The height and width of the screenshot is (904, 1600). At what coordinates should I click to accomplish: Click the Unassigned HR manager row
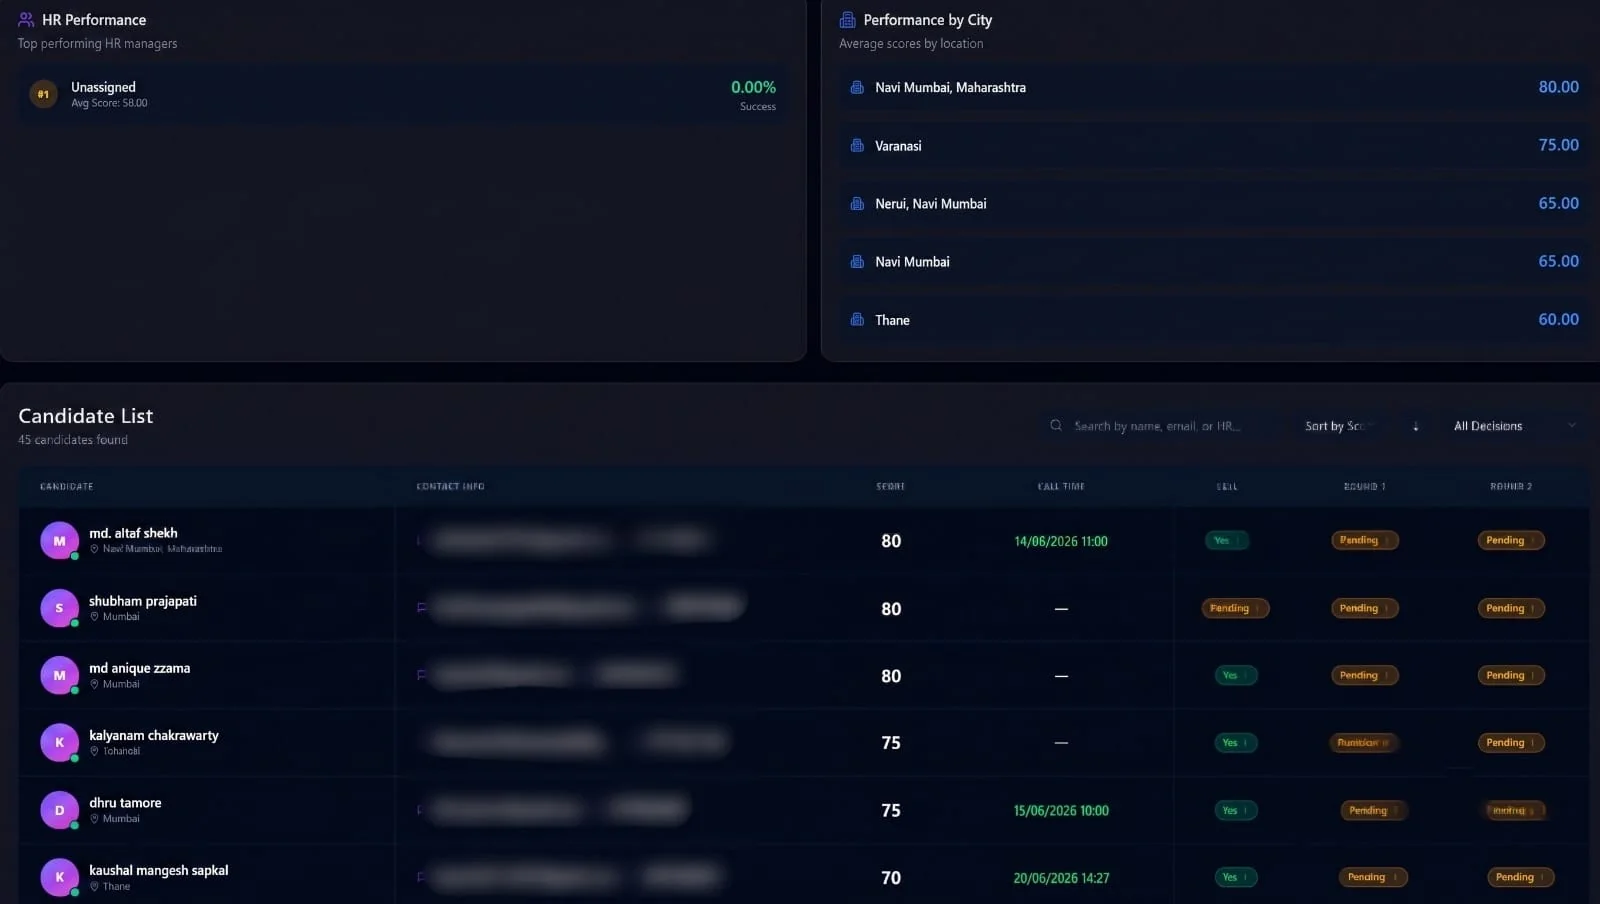403,95
